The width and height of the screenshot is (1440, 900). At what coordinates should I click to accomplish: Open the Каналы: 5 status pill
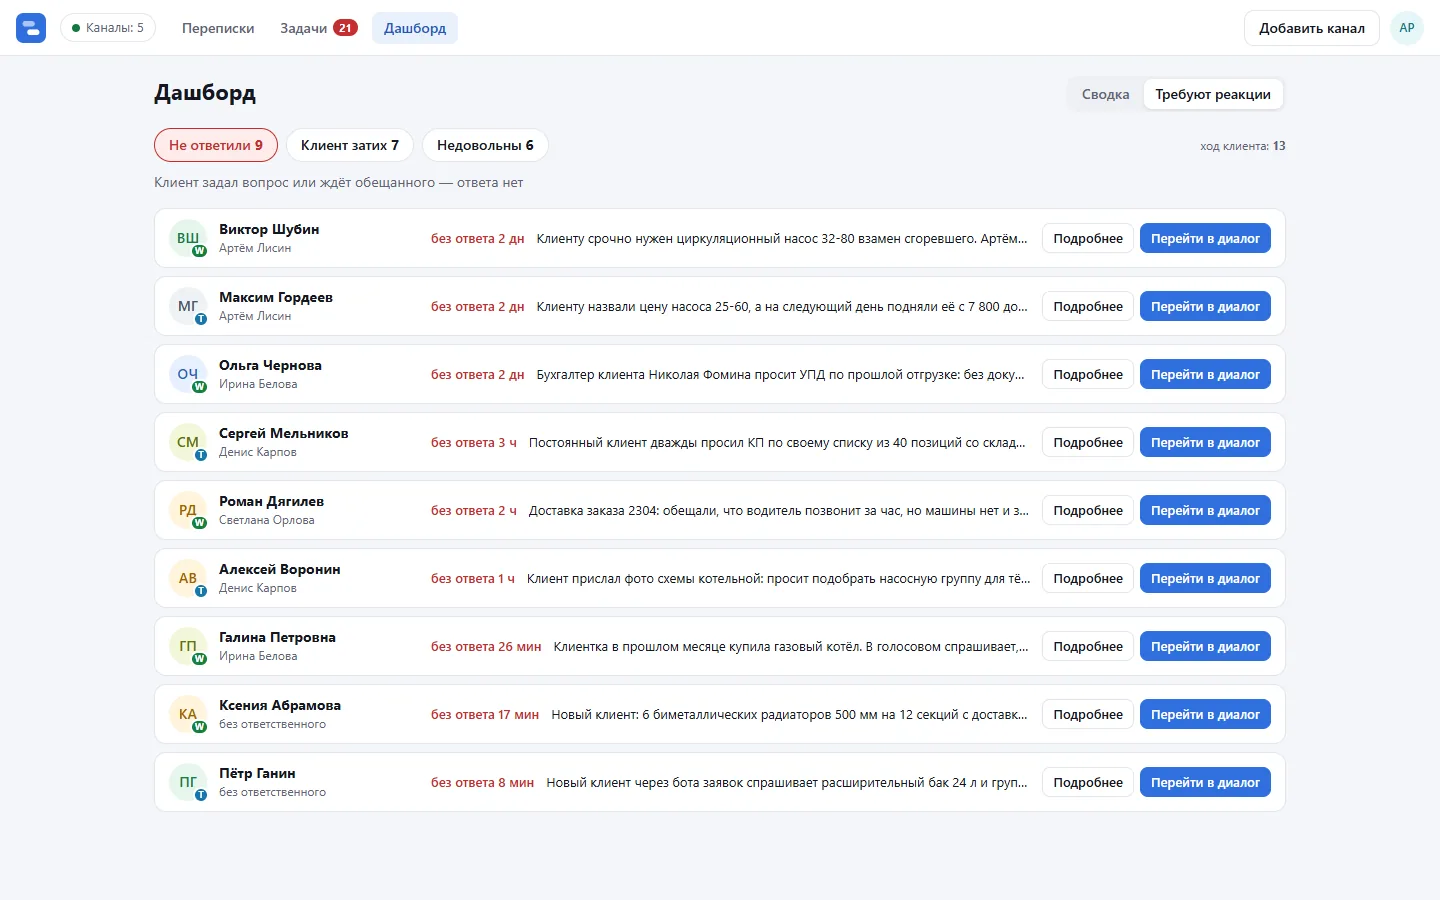pyautogui.click(x=108, y=28)
